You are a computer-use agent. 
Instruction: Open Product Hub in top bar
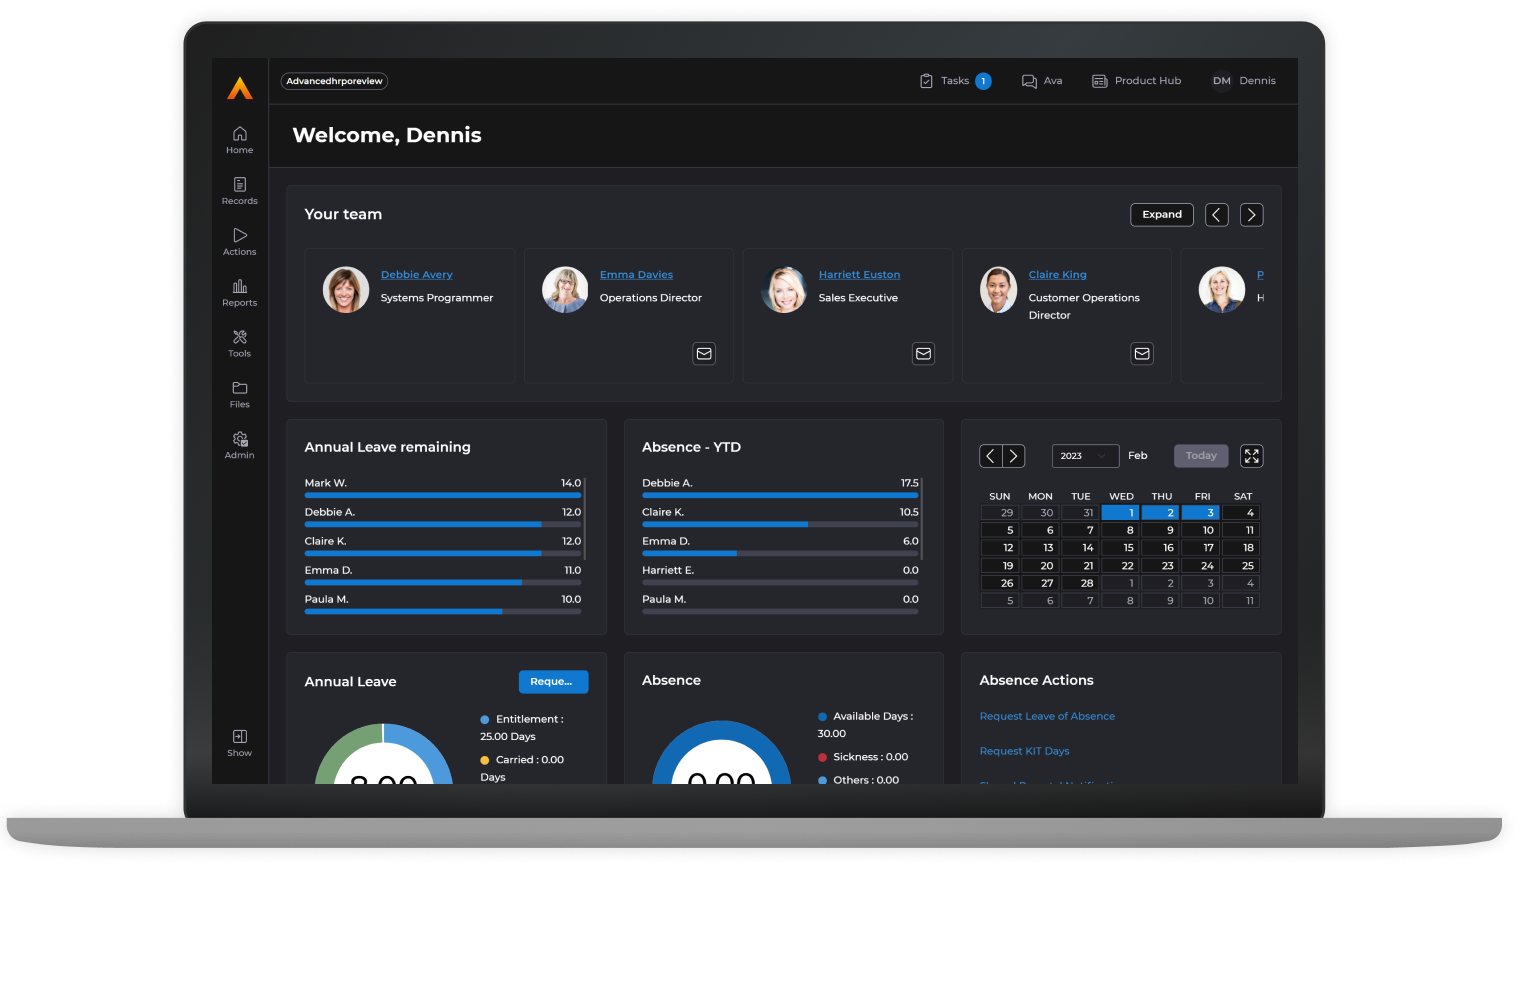1136,81
